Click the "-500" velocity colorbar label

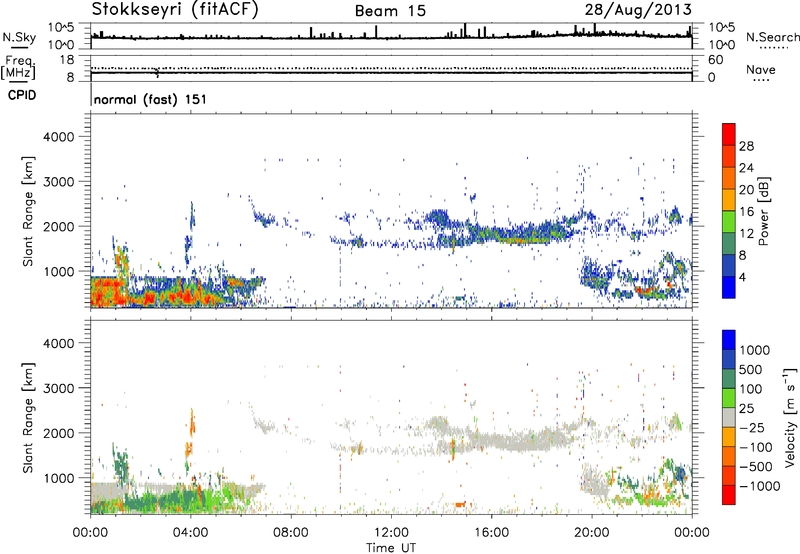tap(756, 467)
